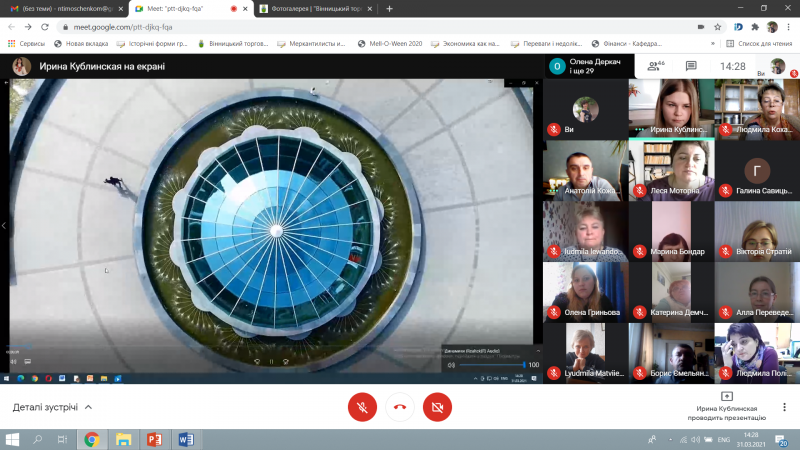The image size is (800, 450).
Task: Open the Chrome extensions puzzle icon
Action: pos(755,27)
